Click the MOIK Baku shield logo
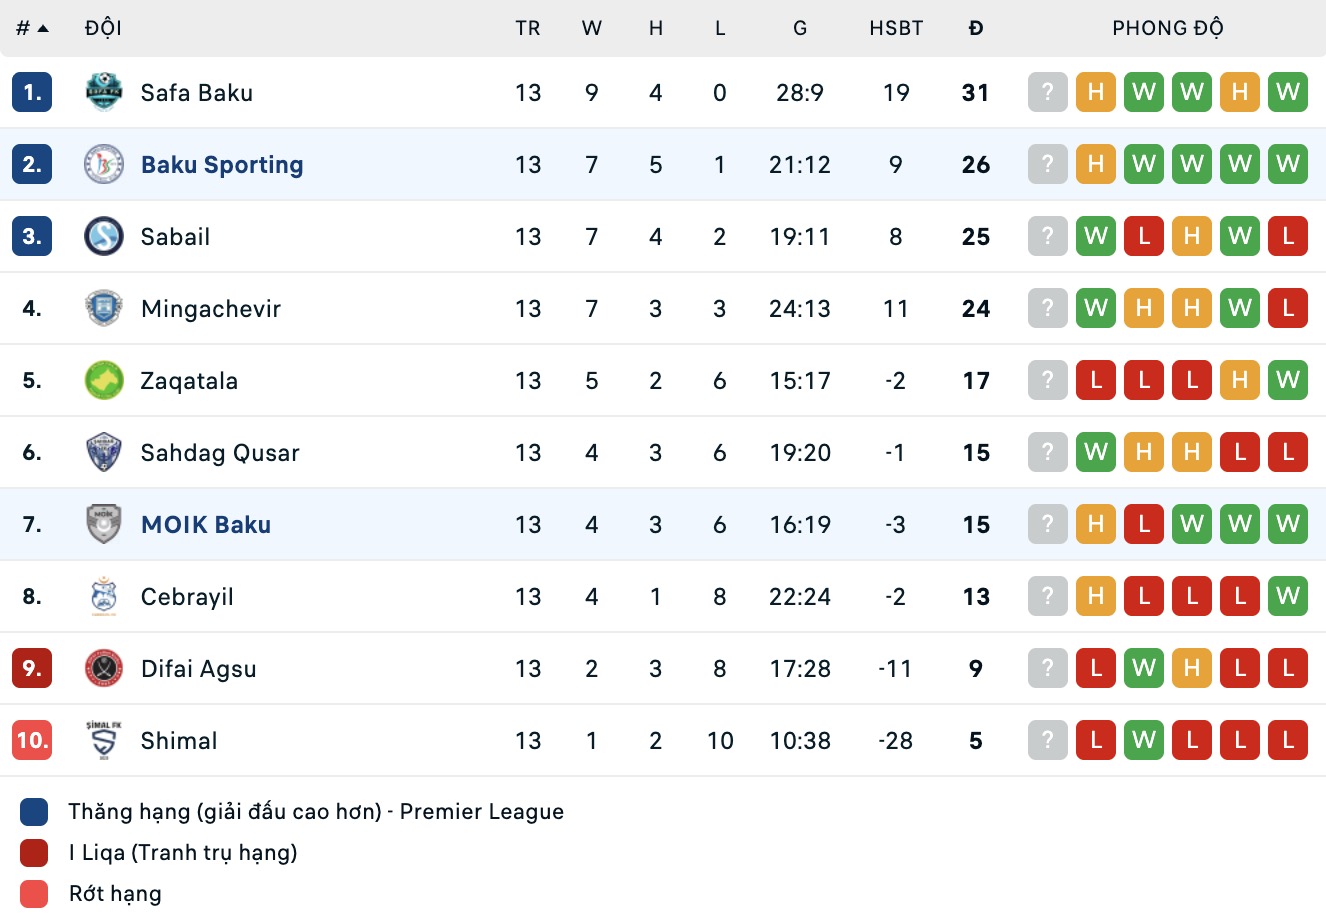 click(104, 525)
